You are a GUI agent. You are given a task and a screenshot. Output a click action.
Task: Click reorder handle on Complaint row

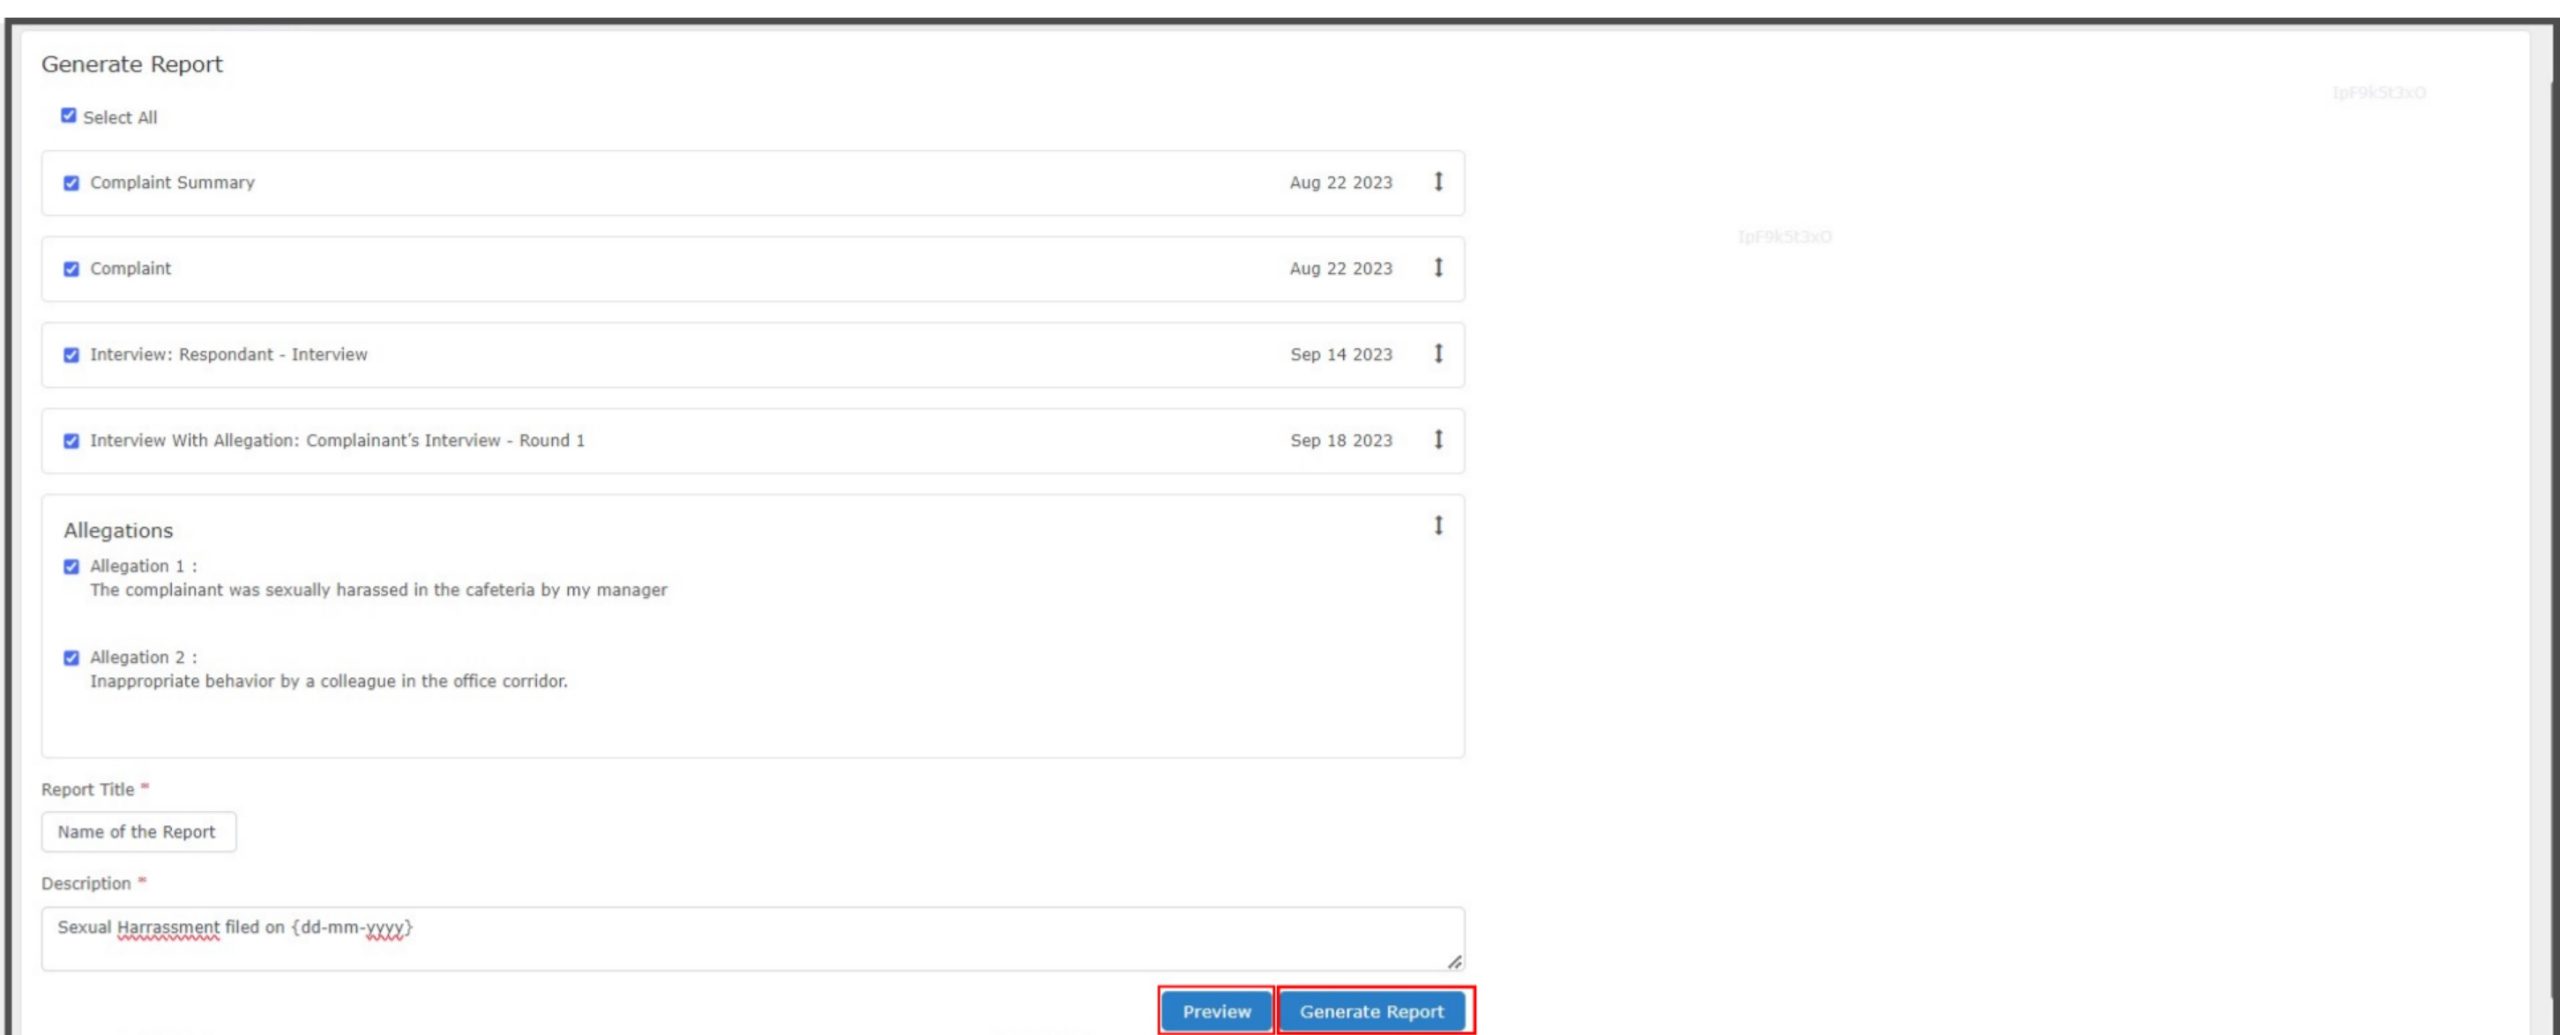(x=1438, y=268)
